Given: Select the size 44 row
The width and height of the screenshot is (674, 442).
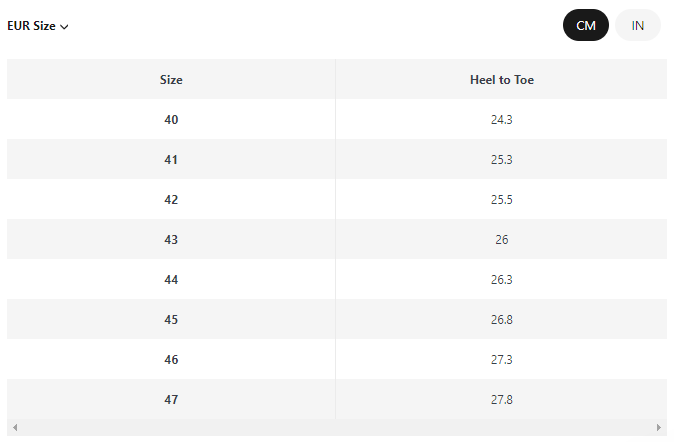Looking at the screenshot, I should [337, 279].
